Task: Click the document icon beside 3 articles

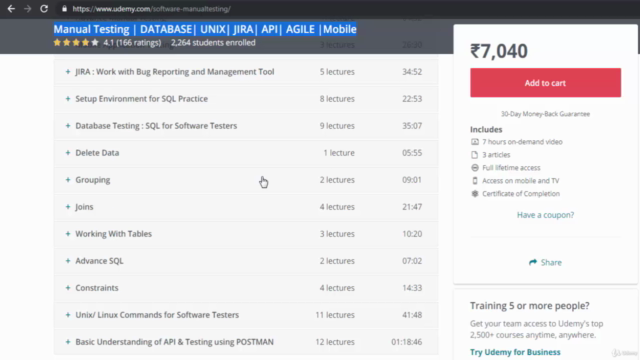Action: tap(474, 155)
